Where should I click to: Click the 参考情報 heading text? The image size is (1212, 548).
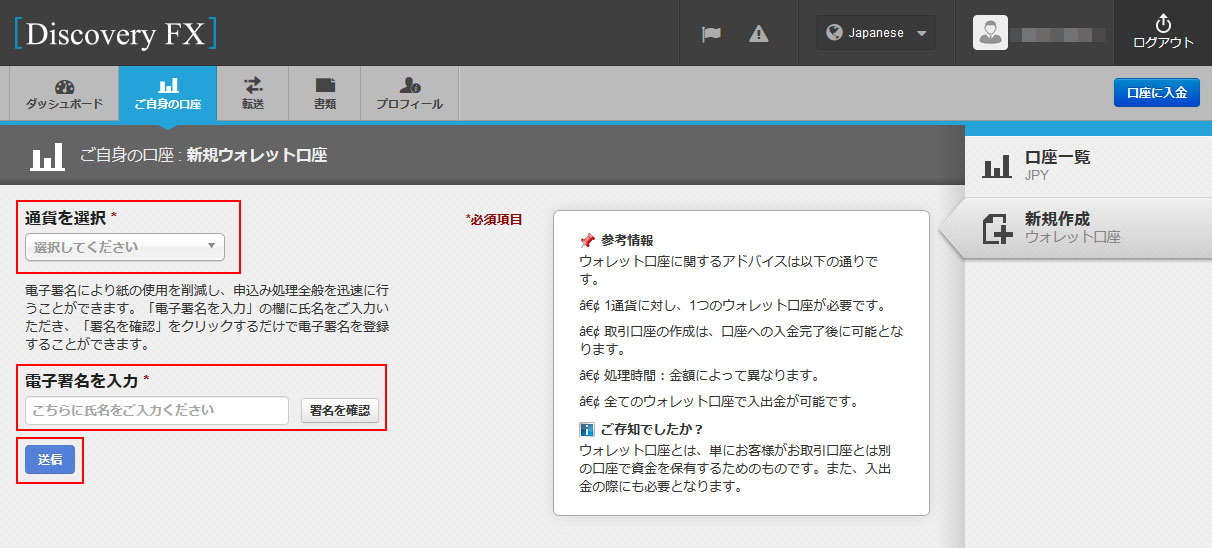coord(627,241)
